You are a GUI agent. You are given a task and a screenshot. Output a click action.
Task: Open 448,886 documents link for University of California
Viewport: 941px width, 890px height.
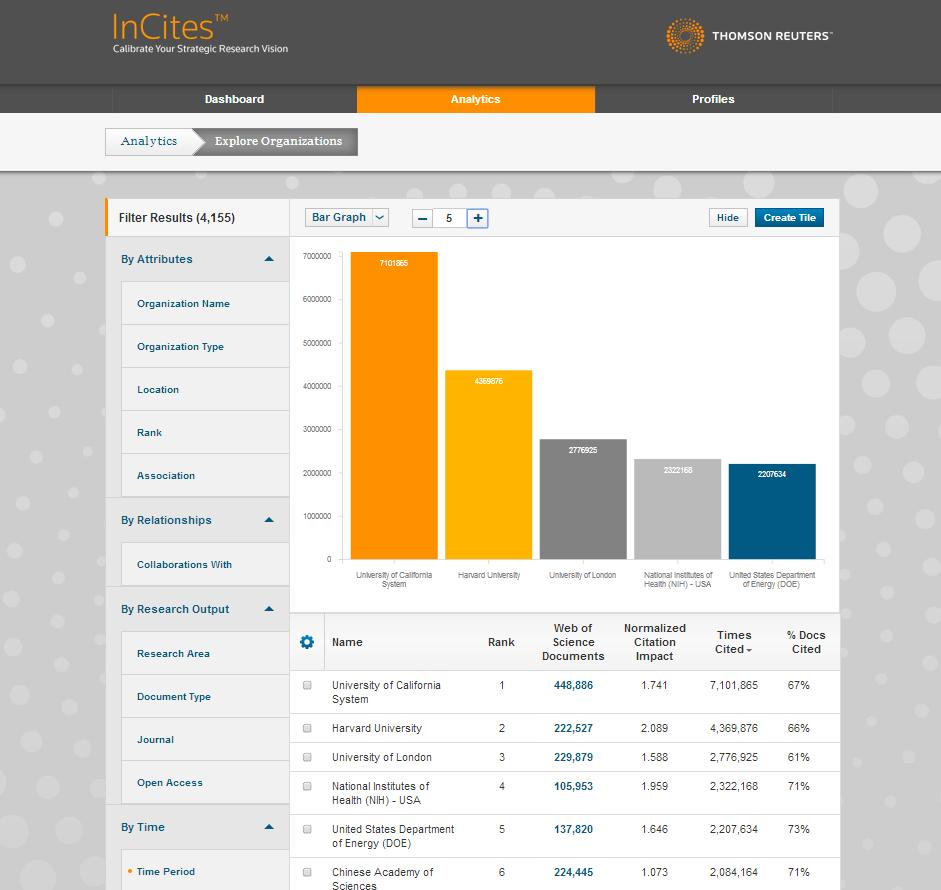573,685
